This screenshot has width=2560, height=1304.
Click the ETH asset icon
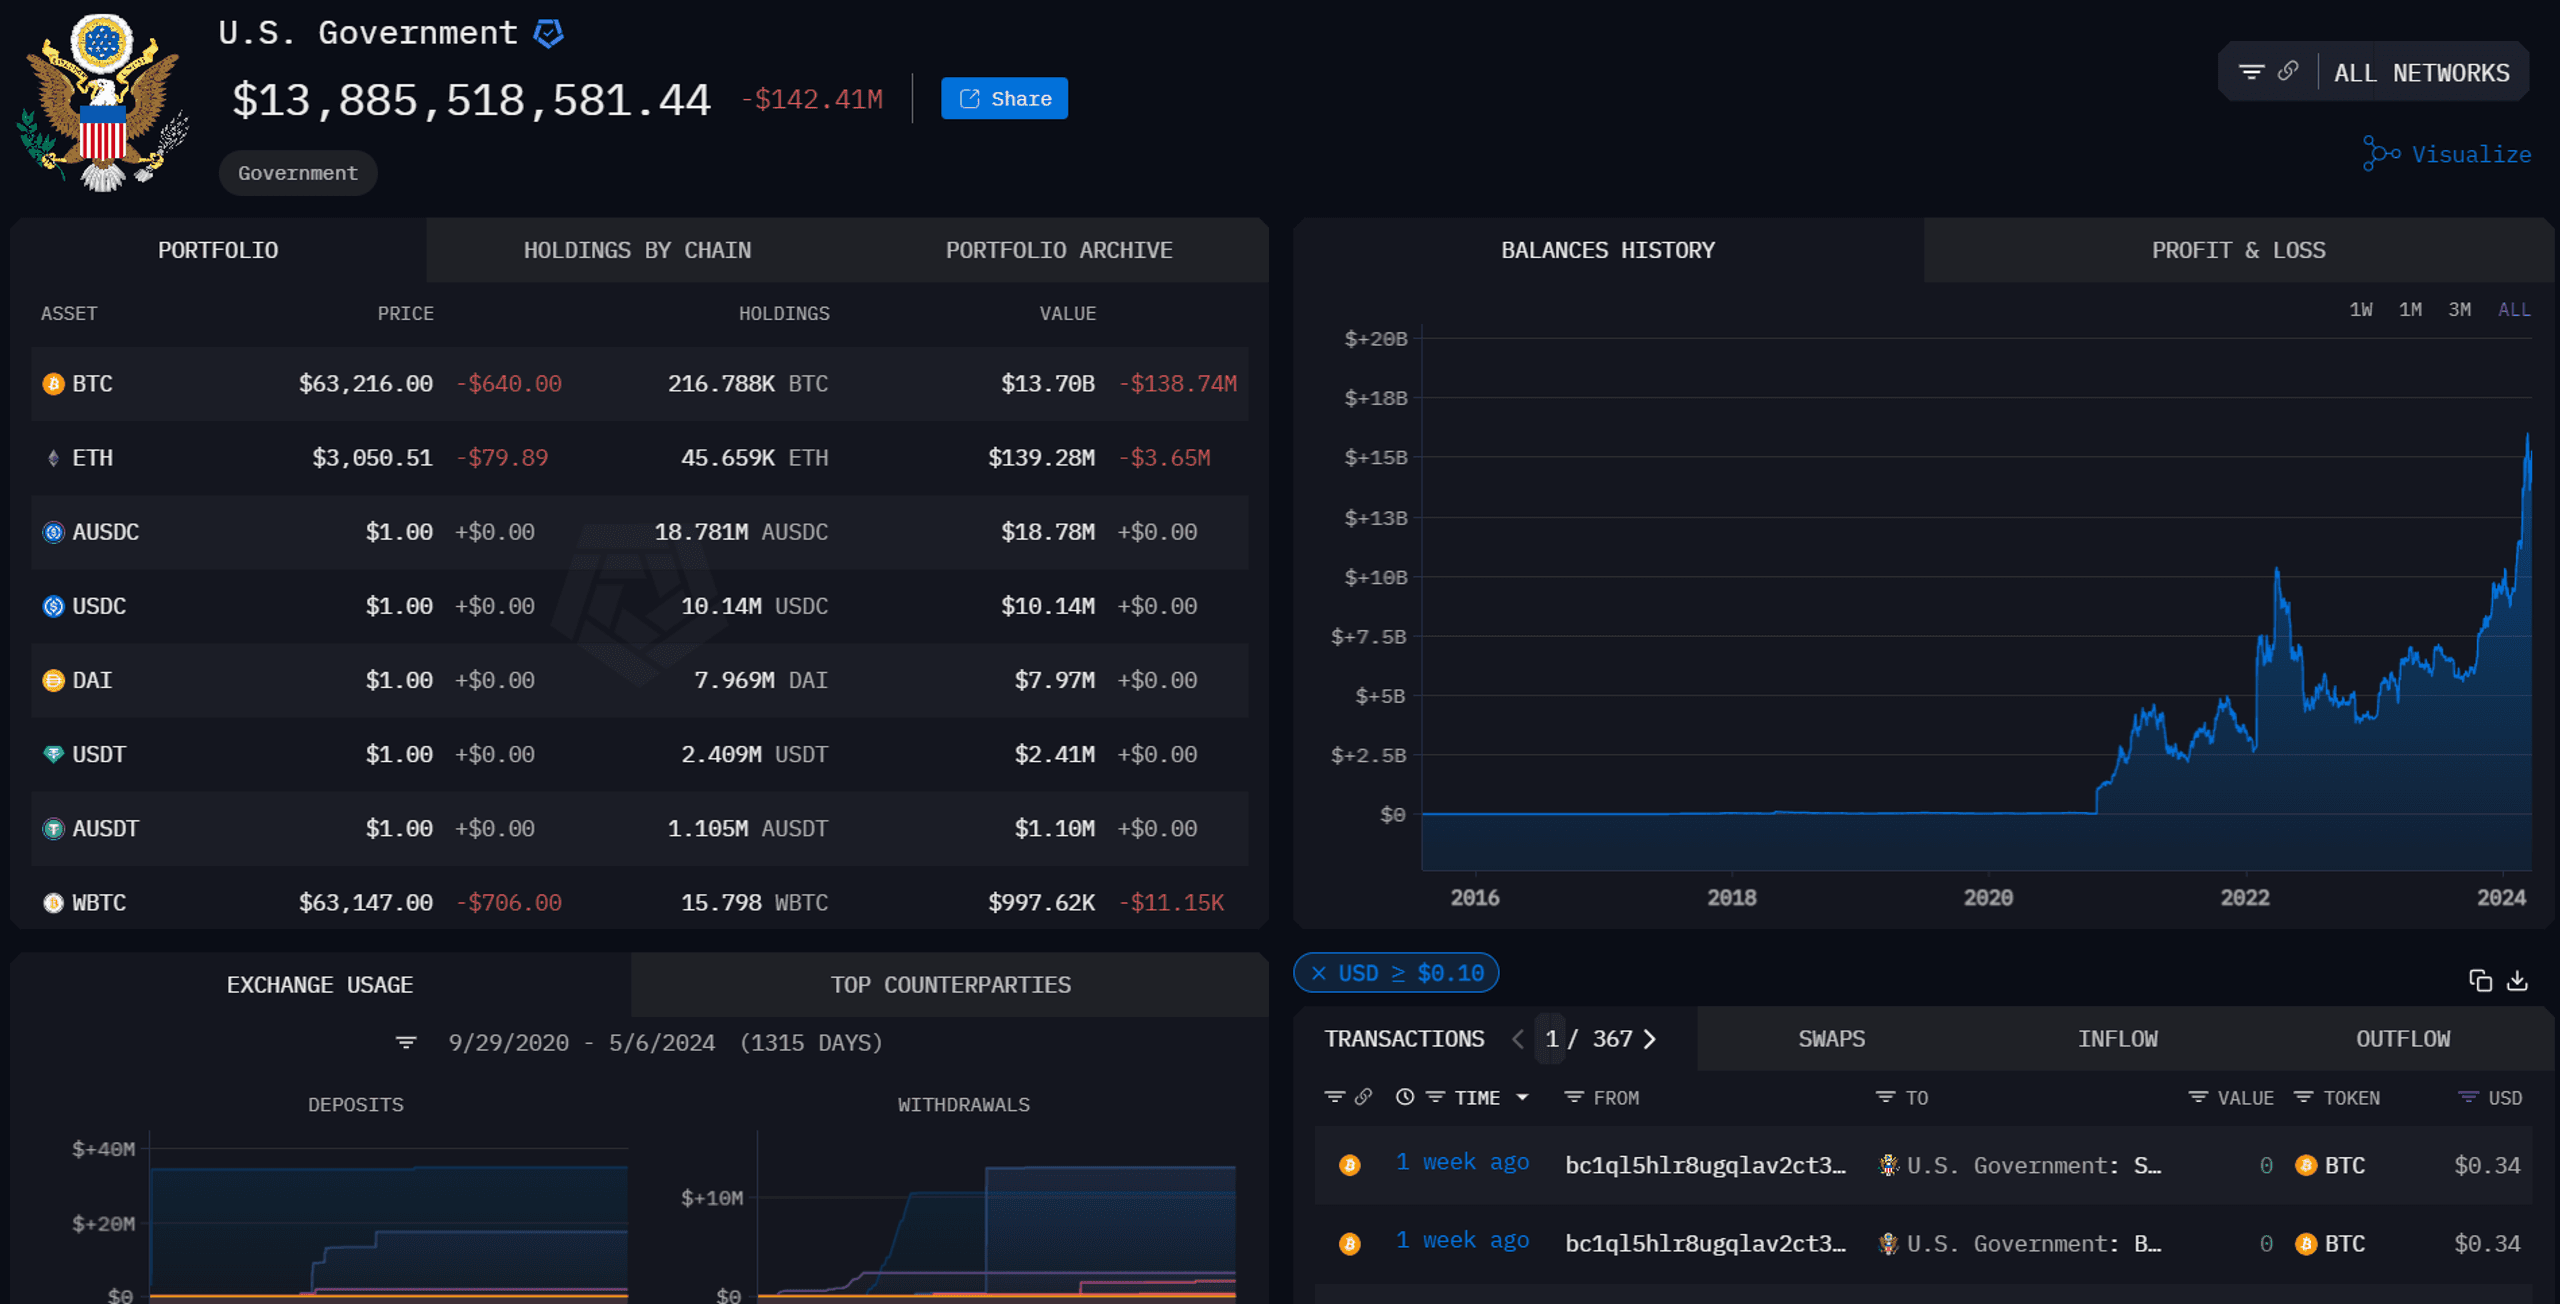click(x=52, y=457)
